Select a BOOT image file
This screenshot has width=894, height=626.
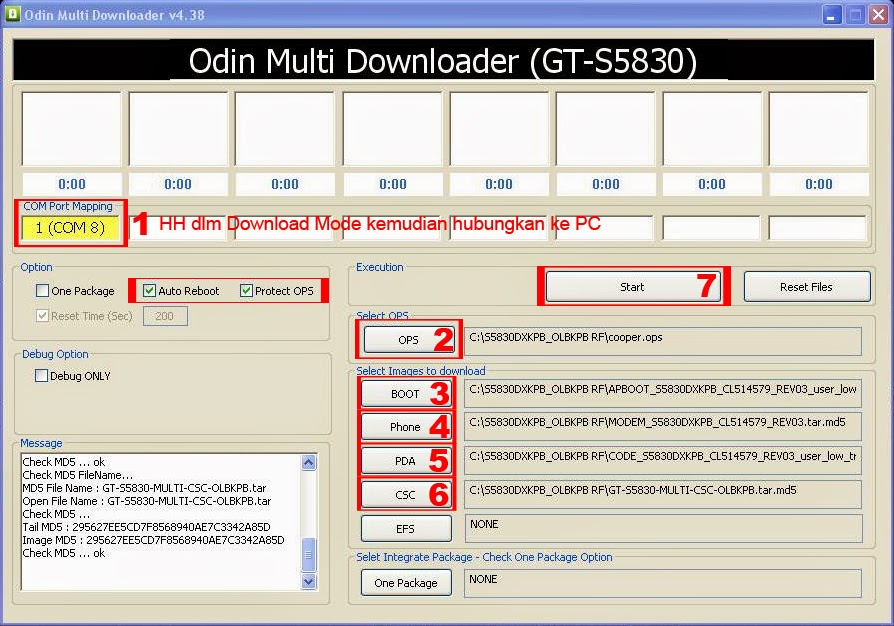pyautogui.click(x=406, y=394)
